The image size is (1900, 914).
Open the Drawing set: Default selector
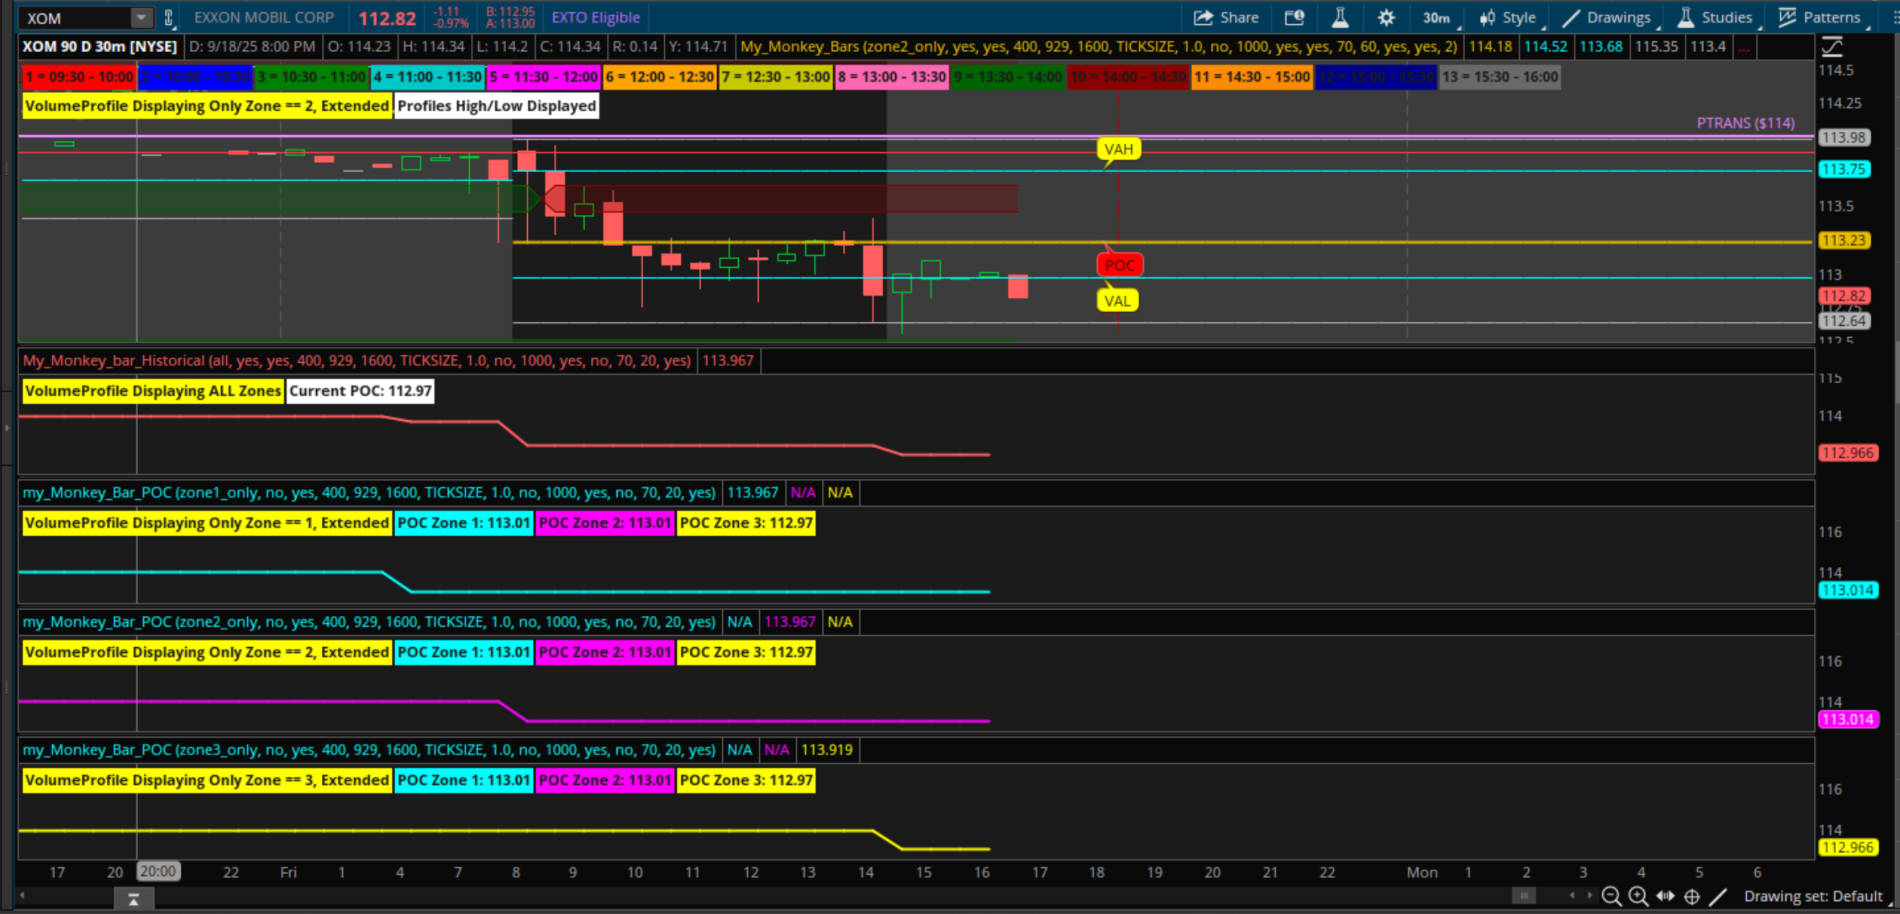pyautogui.click(x=1813, y=896)
